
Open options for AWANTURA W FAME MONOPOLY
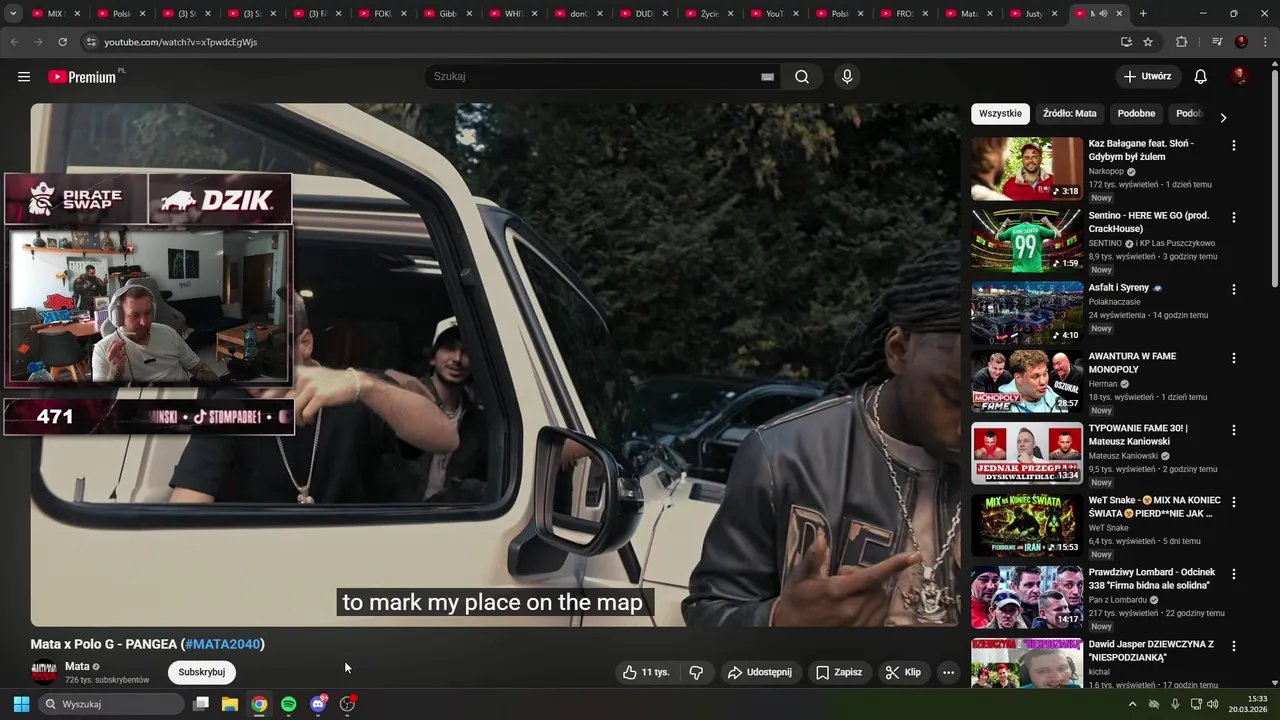click(x=1233, y=358)
